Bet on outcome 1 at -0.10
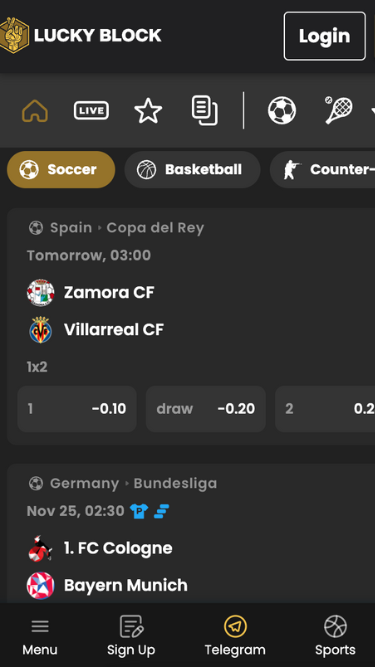Viewport: 375px width, 667px height. pos(77,409)
